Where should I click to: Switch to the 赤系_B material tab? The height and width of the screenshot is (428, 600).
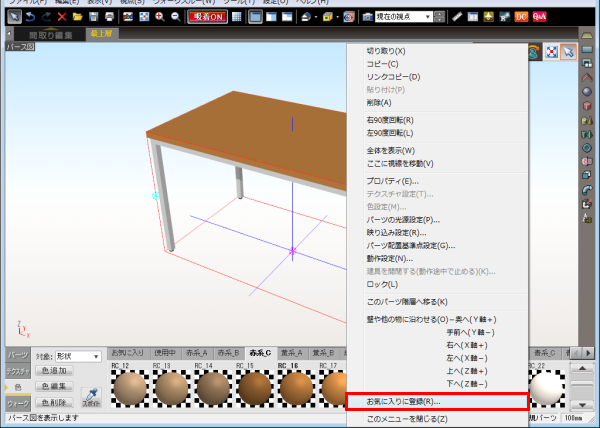229,353
